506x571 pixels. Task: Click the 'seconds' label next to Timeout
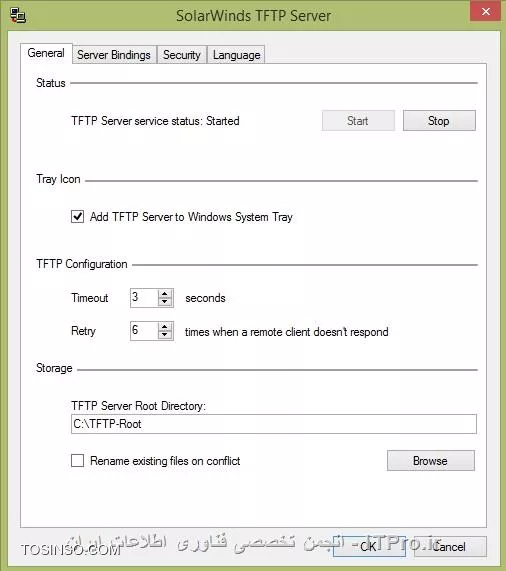[205, 298]
